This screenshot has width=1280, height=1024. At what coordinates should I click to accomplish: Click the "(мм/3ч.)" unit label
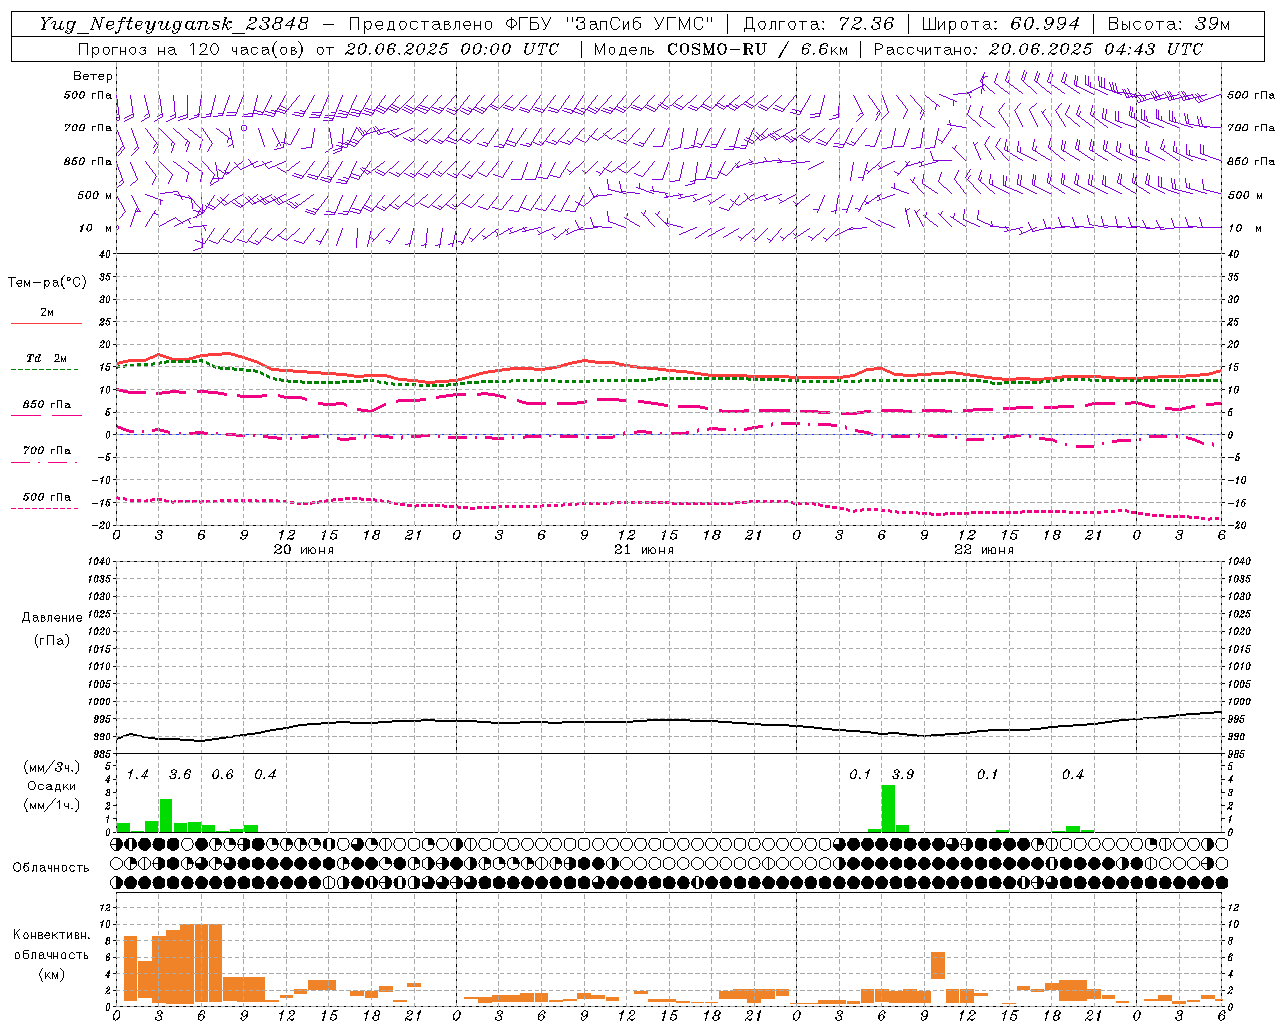(x=52, y=767)
